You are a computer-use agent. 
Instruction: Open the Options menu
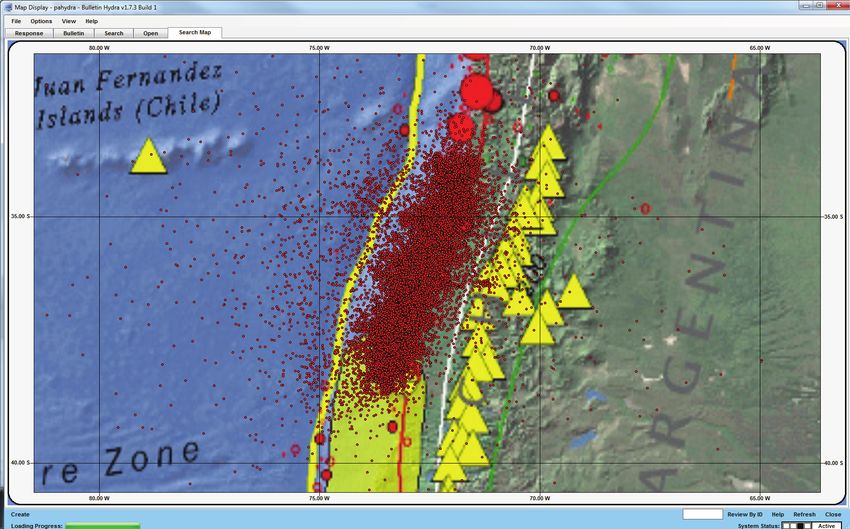pyautogui.click(x=41, y=21)
